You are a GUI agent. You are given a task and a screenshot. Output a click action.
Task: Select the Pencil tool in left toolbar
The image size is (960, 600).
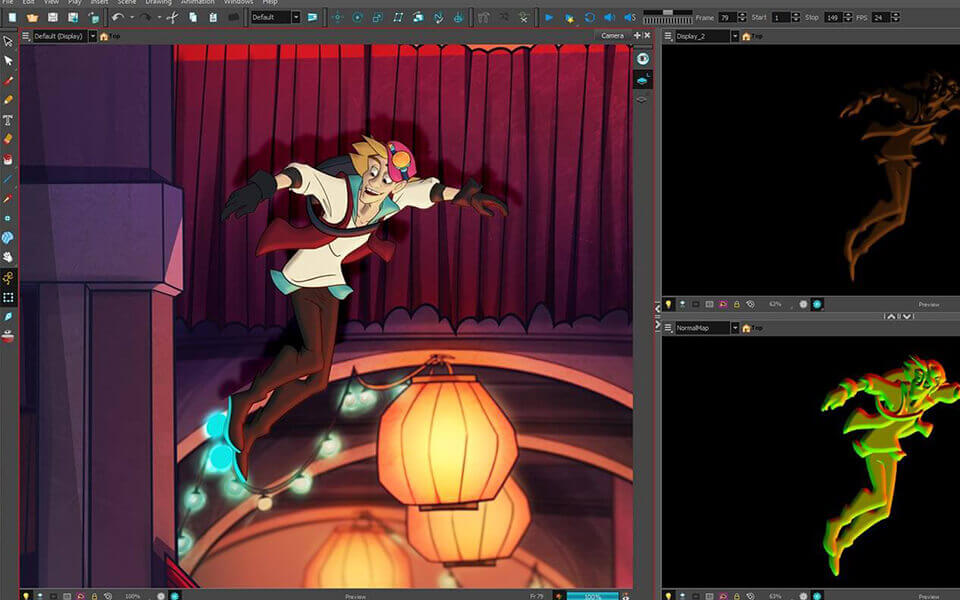click(x=8, y=100)
